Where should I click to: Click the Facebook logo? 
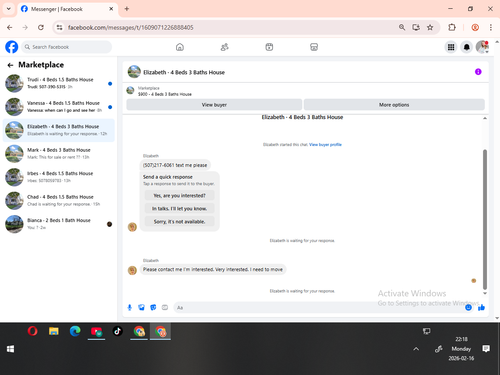[x=12, y=47]
